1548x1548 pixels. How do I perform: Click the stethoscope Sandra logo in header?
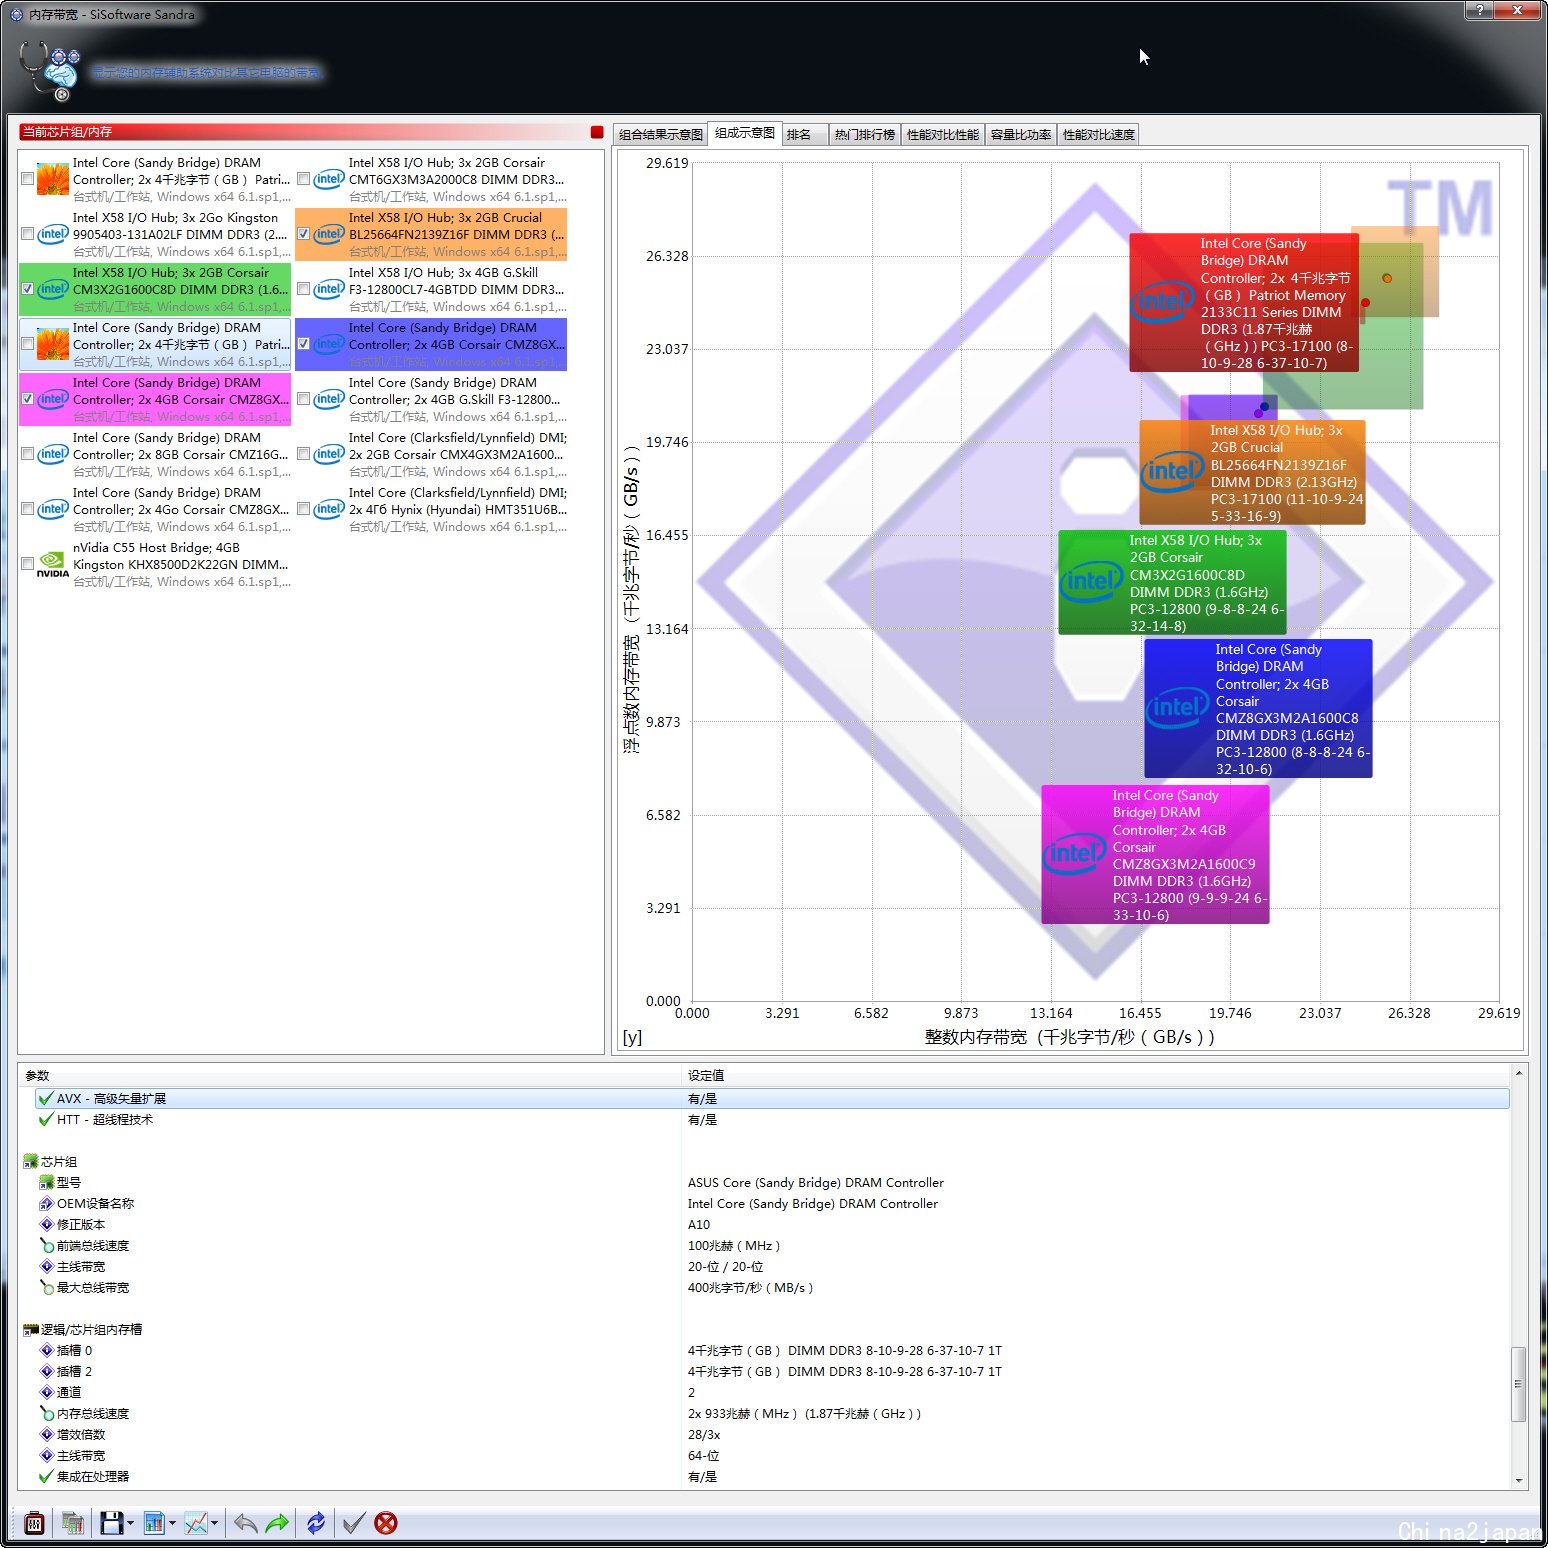(x=50, y=71)
